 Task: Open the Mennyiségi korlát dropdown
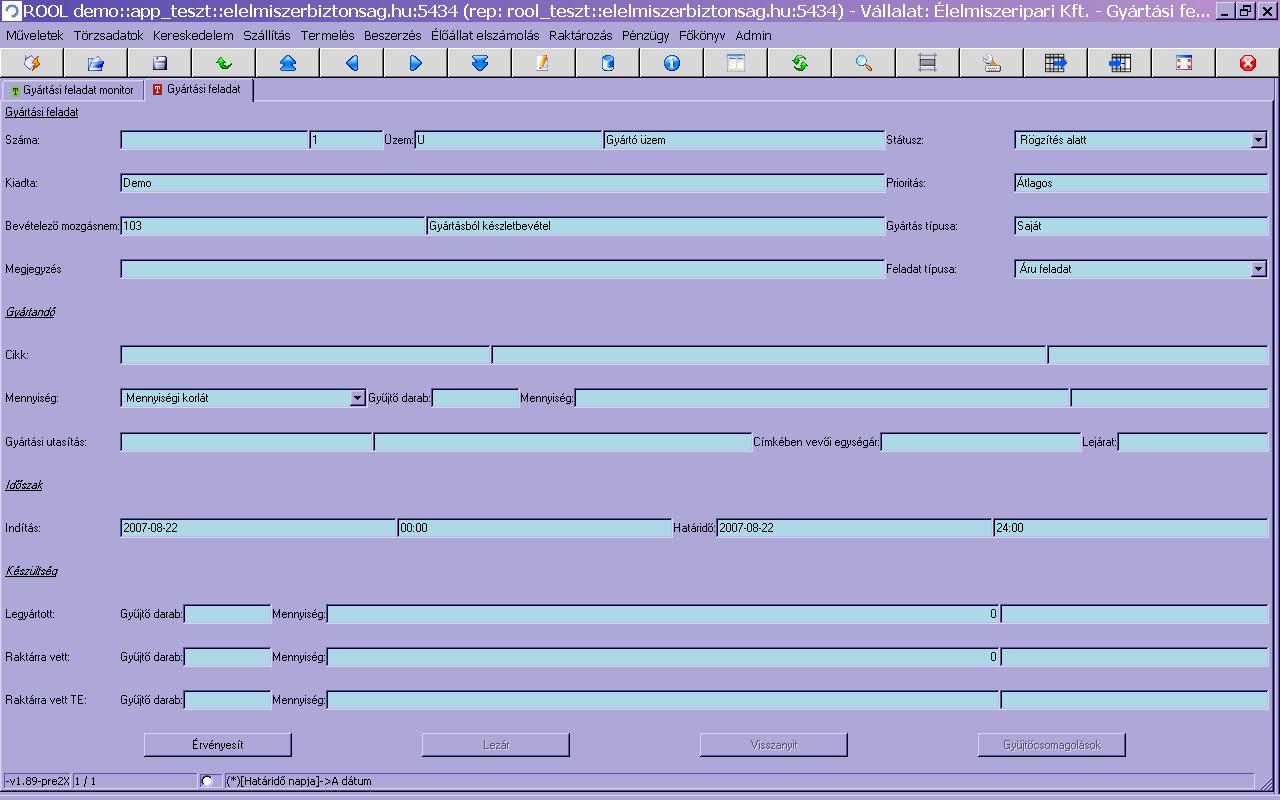(357, 398)
